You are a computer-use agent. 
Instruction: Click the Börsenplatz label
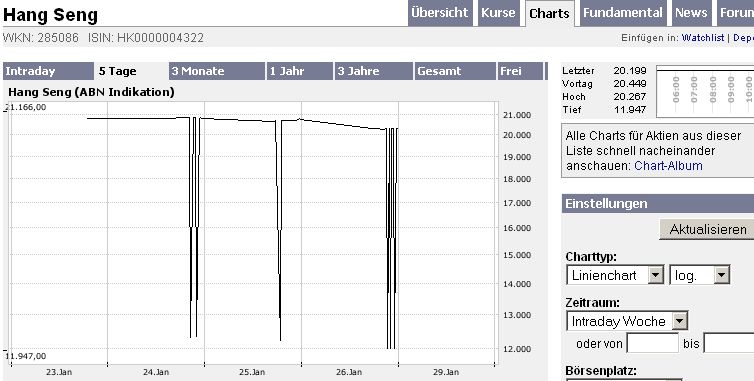click(601, 371)
